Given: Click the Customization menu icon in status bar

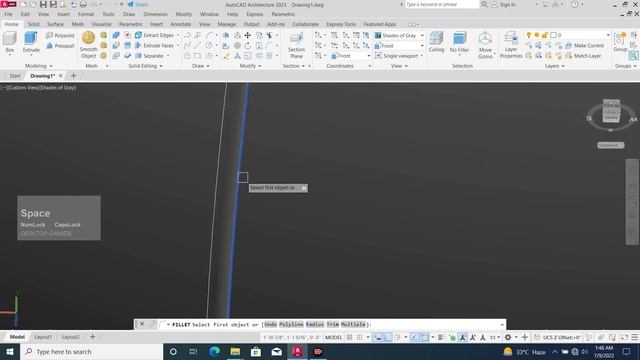Looking at the screenshot, I should [634, 337].
